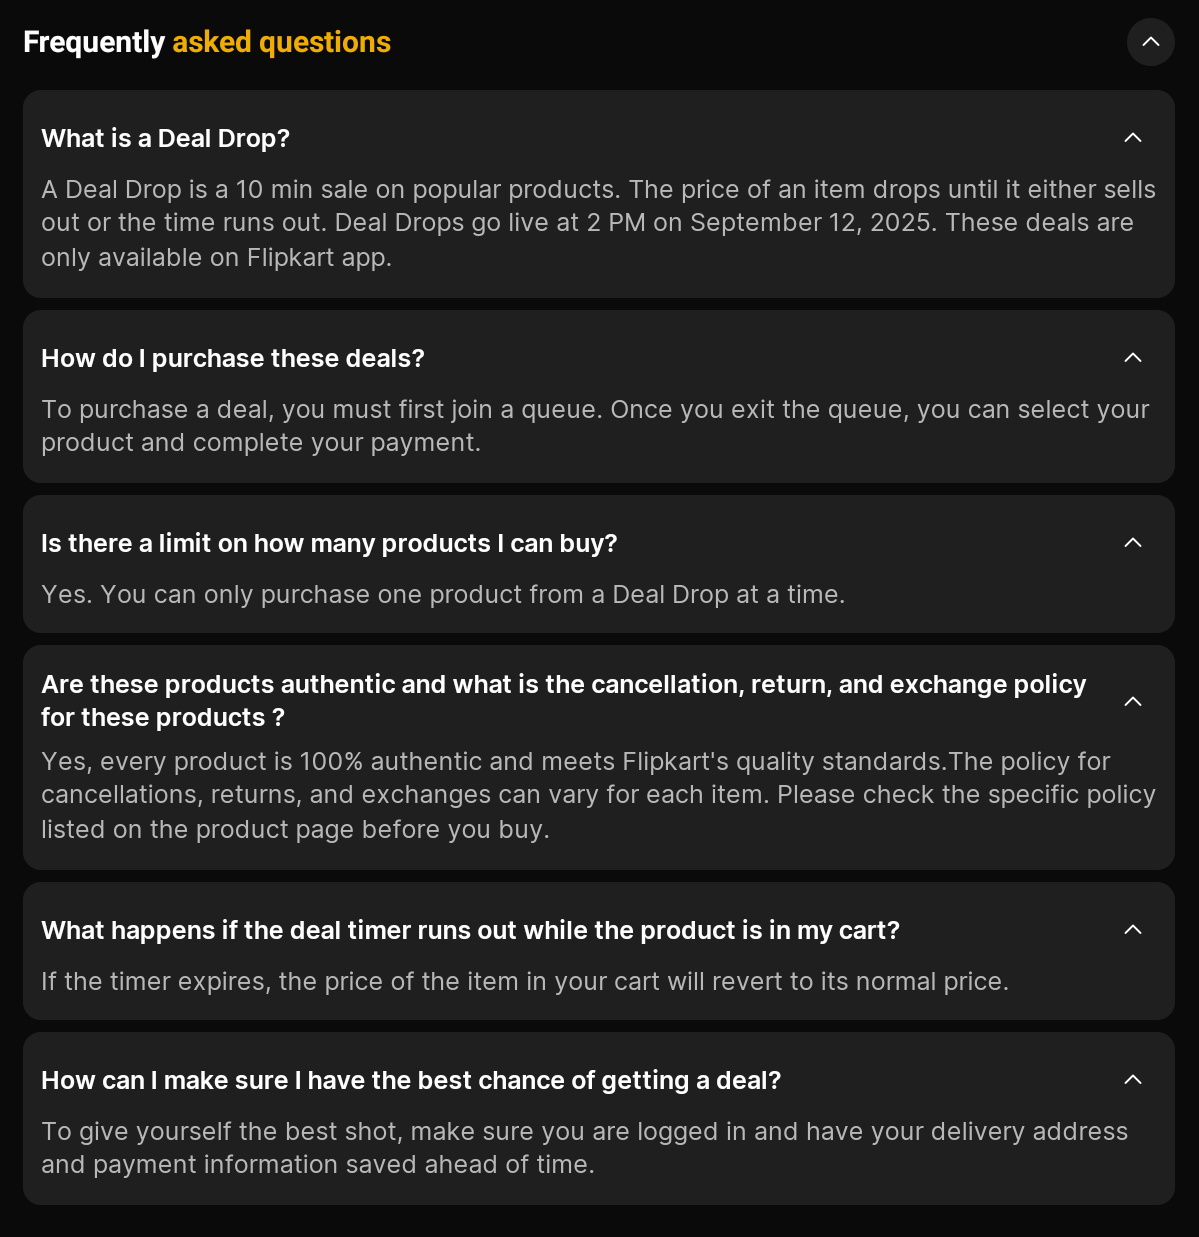The width and height of the screenshot is (1199, 1237).
Task: Click the 'Are these products authentic' question title
Action: click(x=563, y=700)
